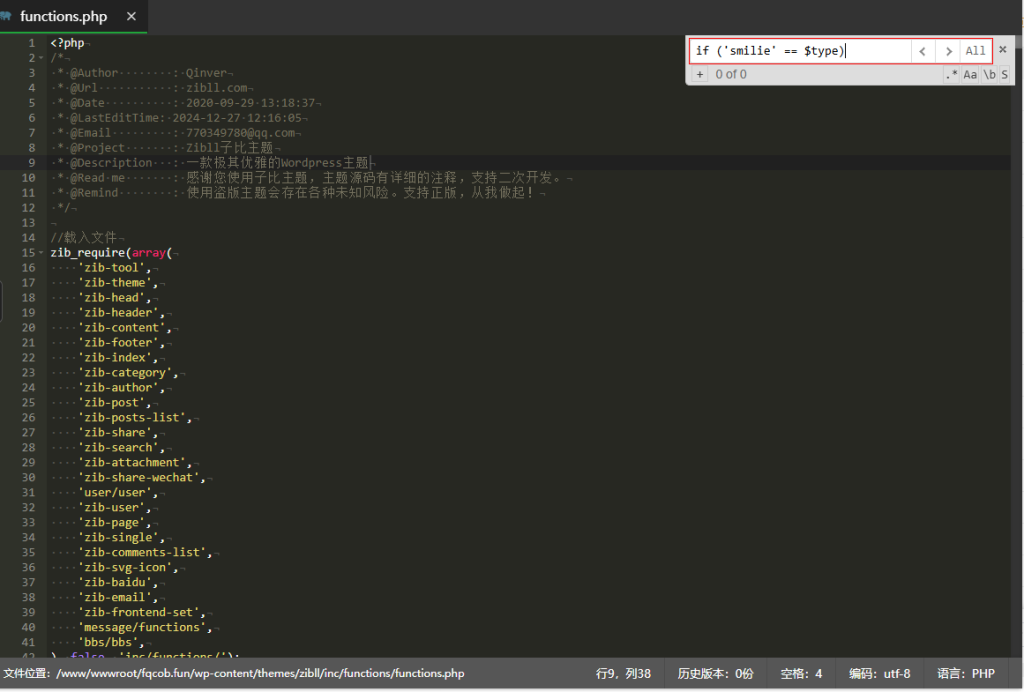Toggle RegExp search option (.*)
Viewport: 1024px width, 692px height.
[x=951, y=75]
